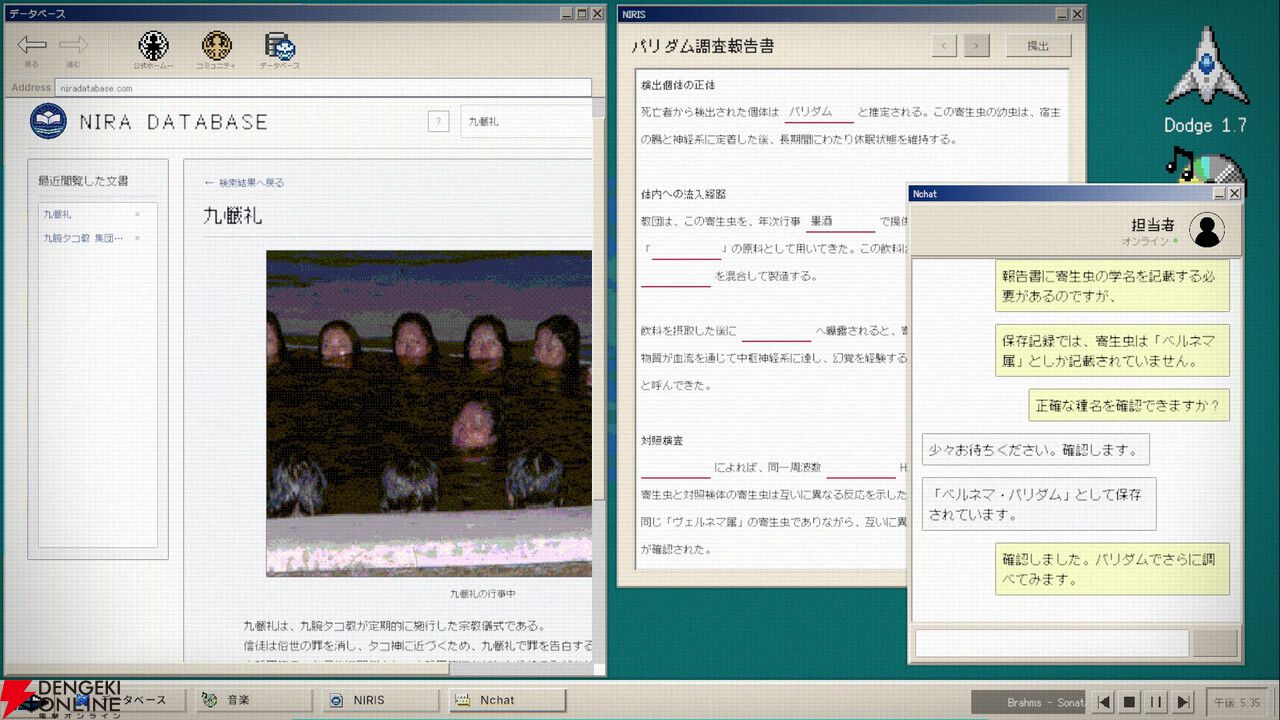Image resolution: width=1280 pixels, height=720 pixels.
Task: Remove 九瞰礼 from recent documents
Action: pyautogui.click(x=137, y=214)
